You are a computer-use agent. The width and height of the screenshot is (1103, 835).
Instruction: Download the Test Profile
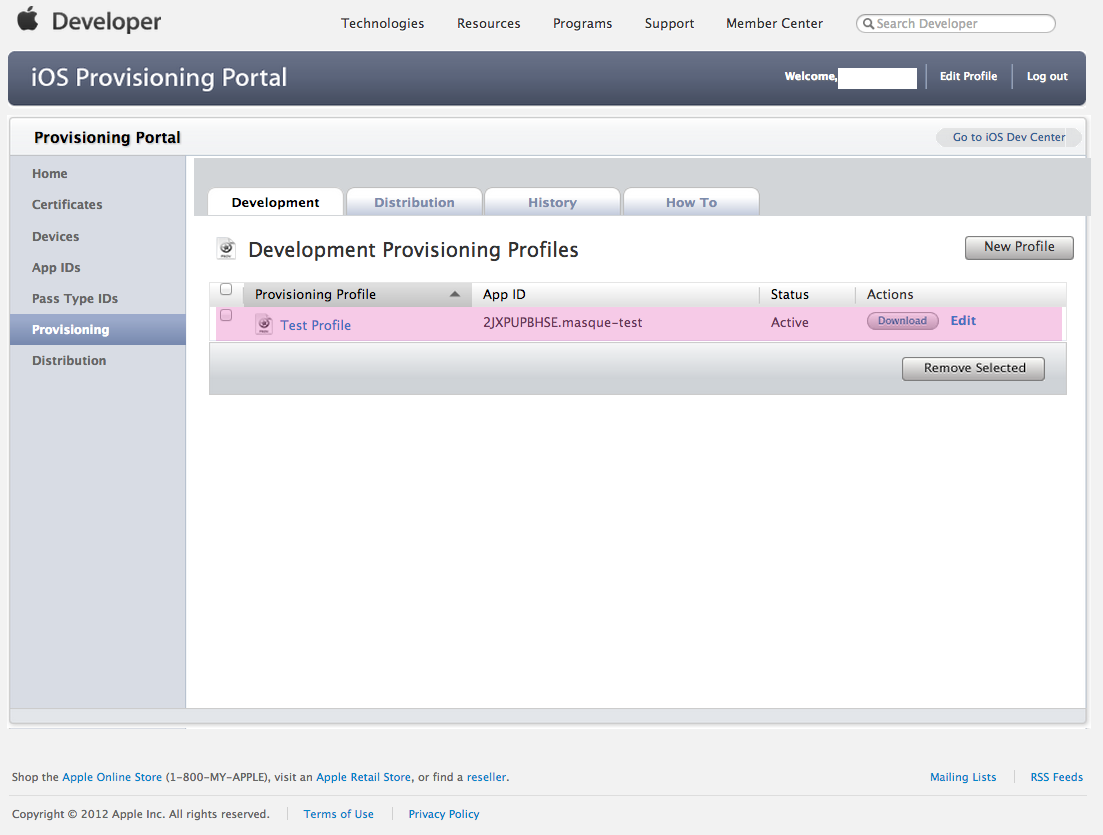903,321
